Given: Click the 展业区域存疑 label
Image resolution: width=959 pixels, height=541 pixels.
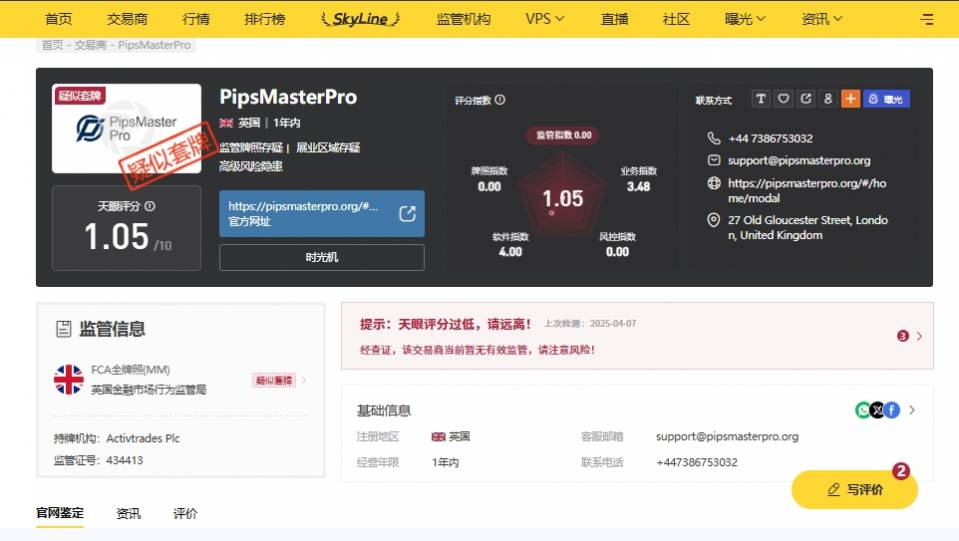Looking at the screenshot, I should [328, 147].
